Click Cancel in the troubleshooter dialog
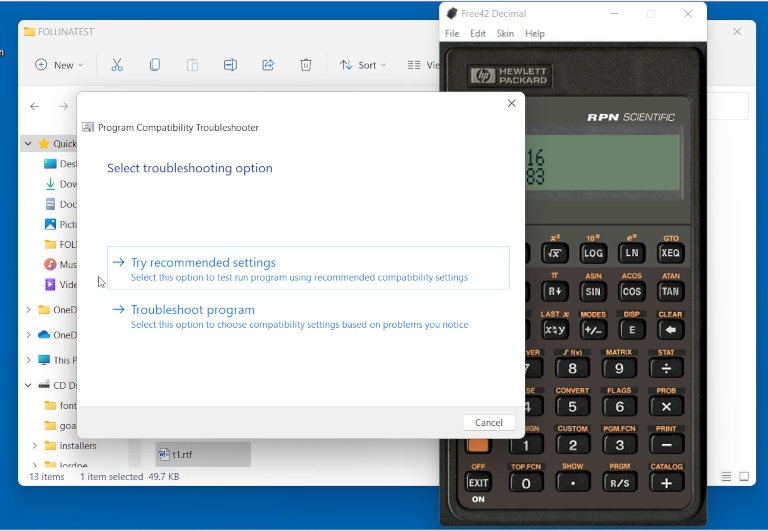 pyautogui.click(x=489, y=422)
